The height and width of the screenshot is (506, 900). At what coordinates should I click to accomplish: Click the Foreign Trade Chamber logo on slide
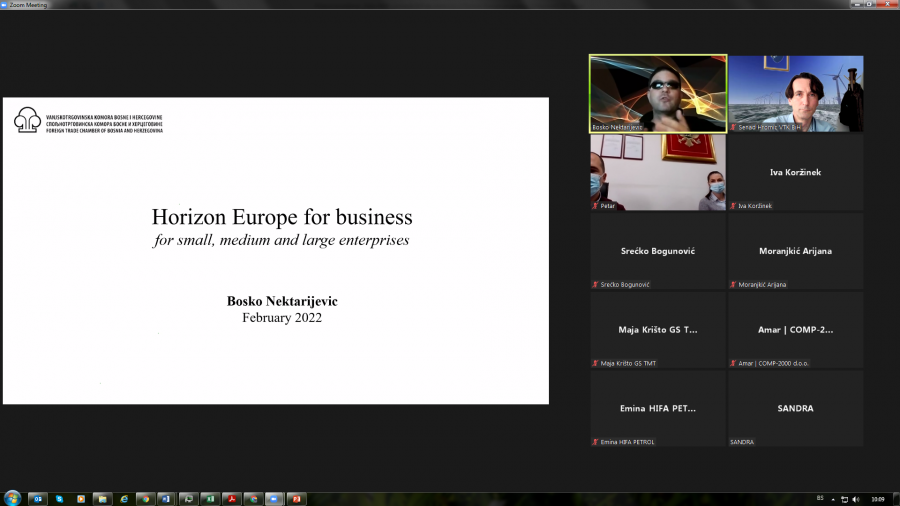88,120
